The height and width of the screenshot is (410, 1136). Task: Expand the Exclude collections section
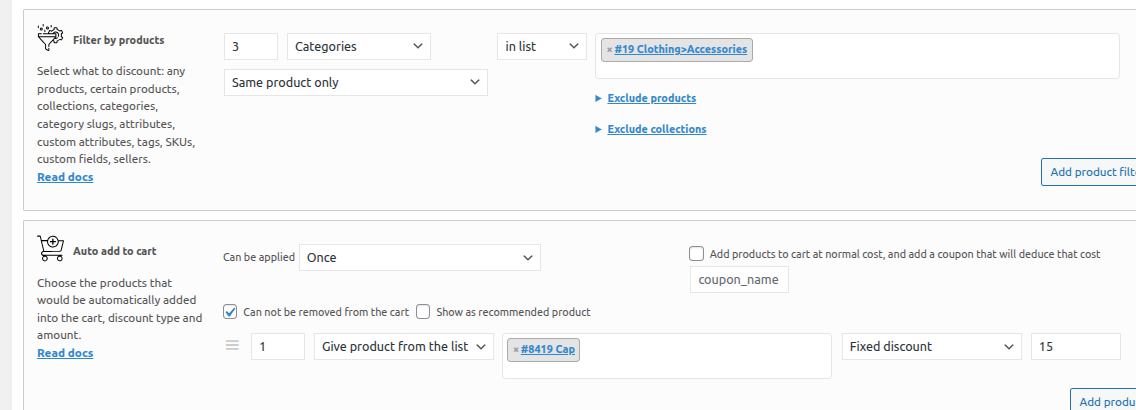656,129
